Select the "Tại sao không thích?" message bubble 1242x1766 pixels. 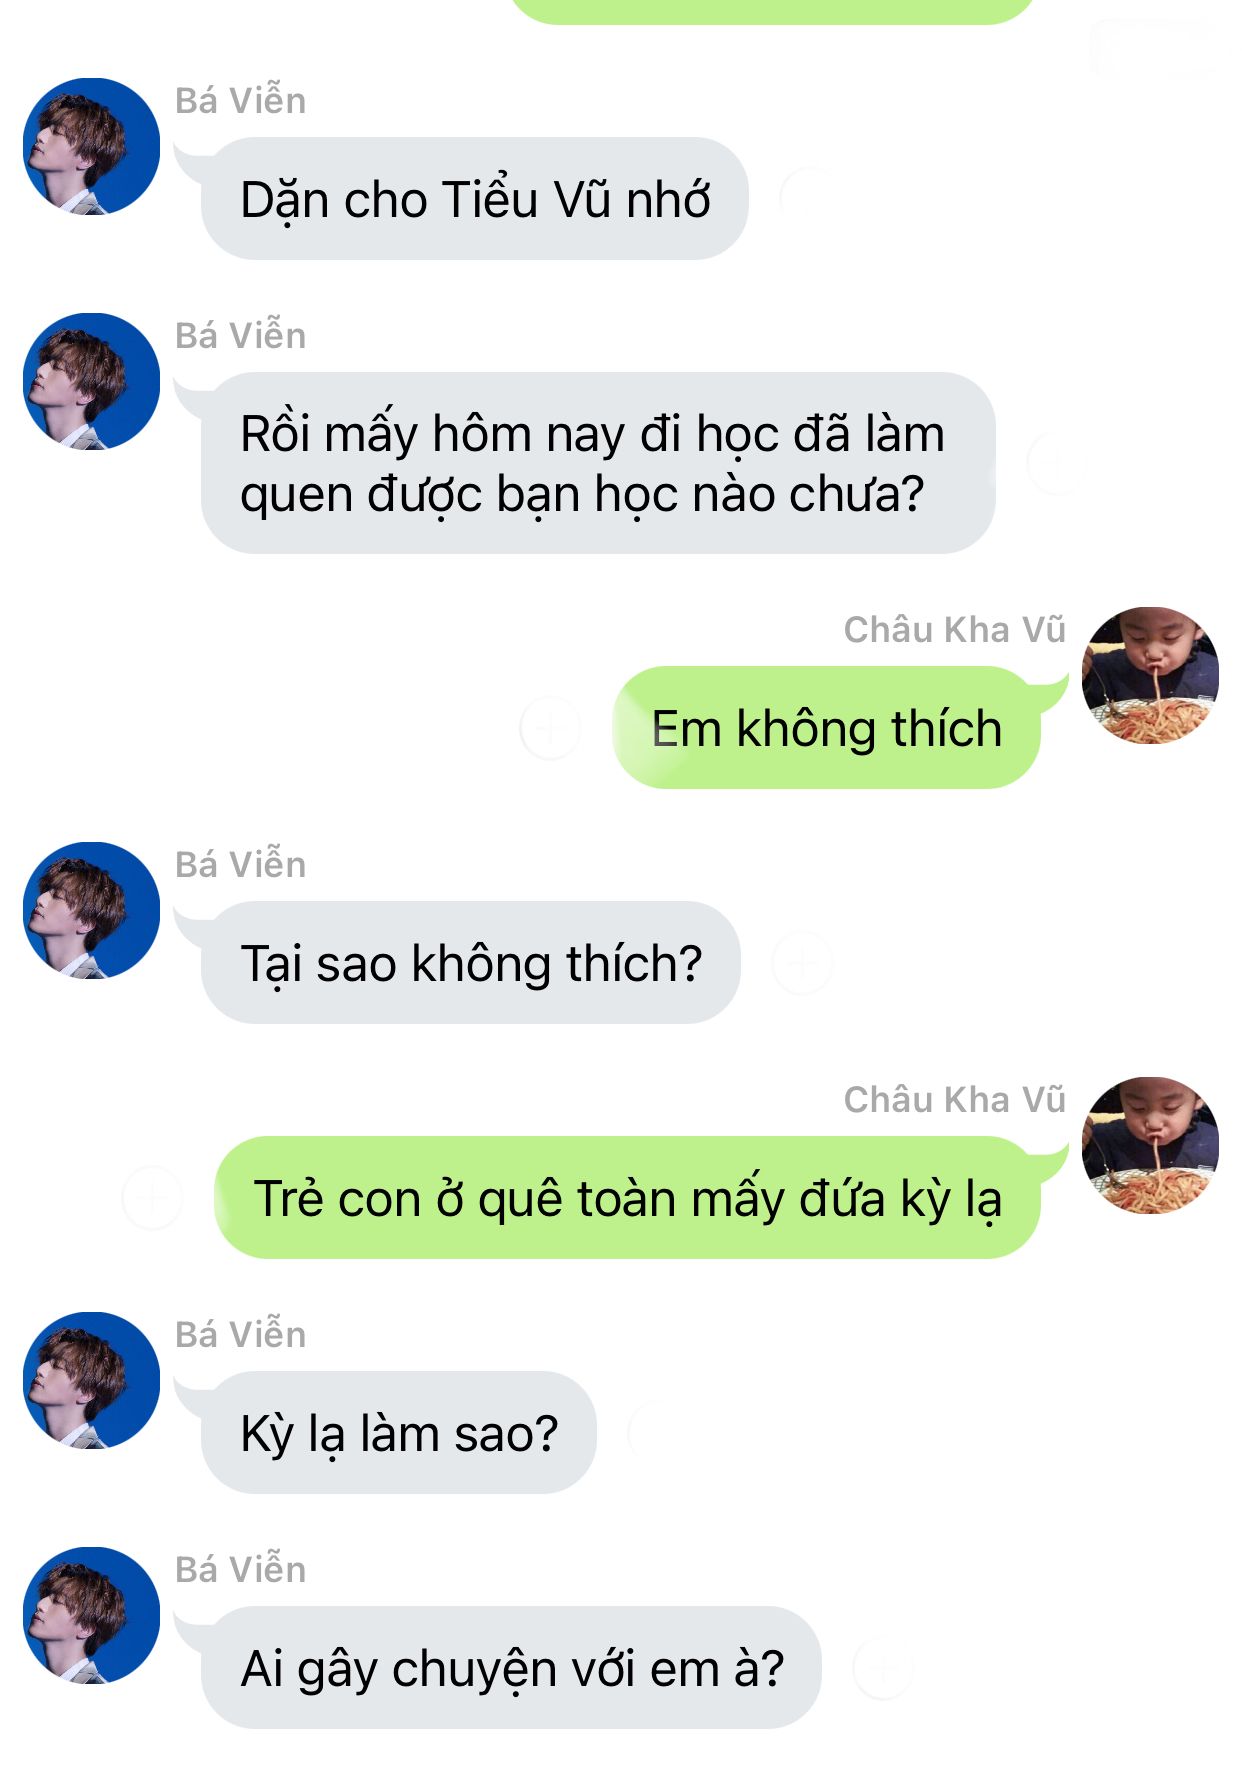(471, 963)
